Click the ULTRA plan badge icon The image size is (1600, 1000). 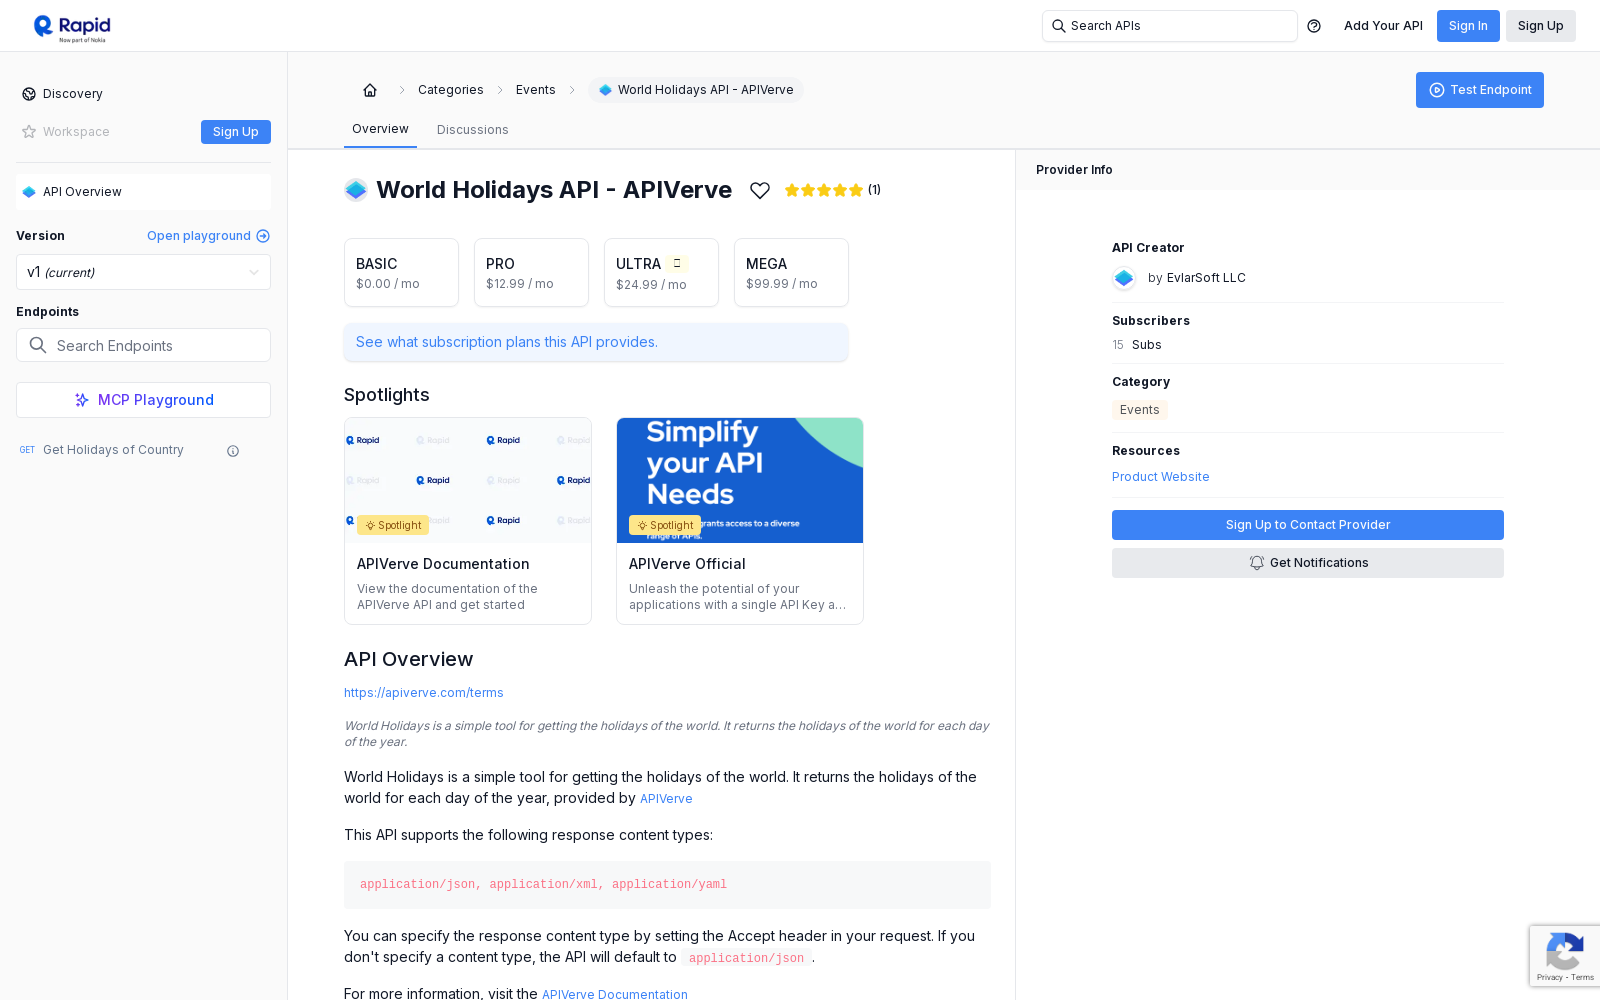(x=677, y=263)
